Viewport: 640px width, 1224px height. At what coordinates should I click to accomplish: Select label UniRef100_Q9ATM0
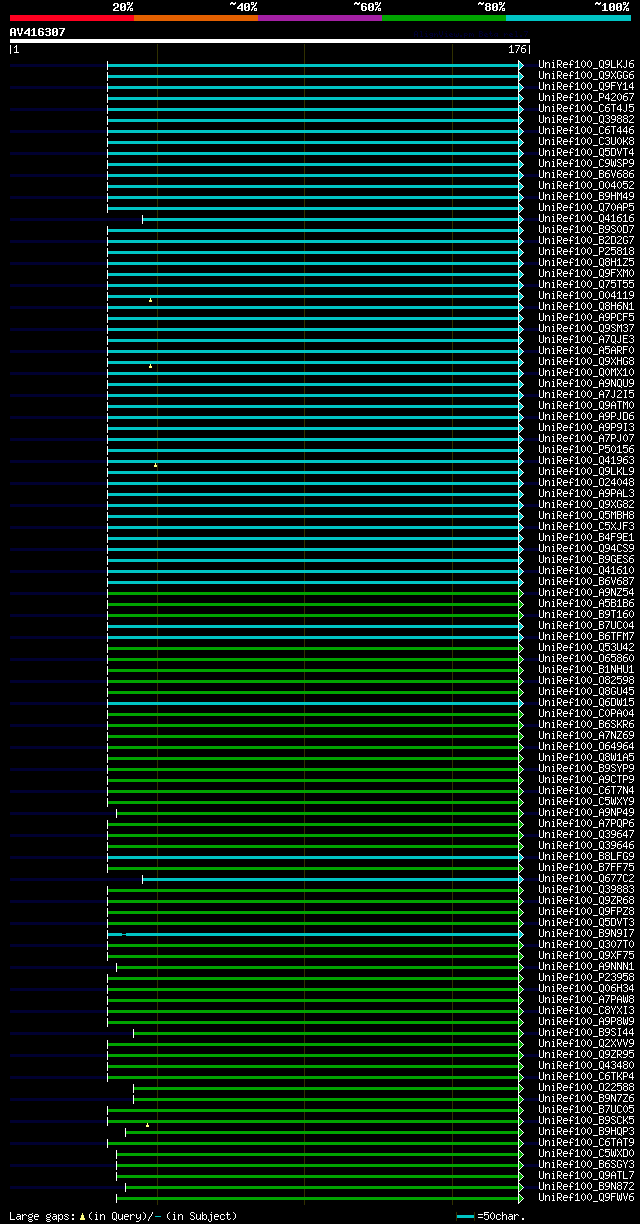click(586, 405)
